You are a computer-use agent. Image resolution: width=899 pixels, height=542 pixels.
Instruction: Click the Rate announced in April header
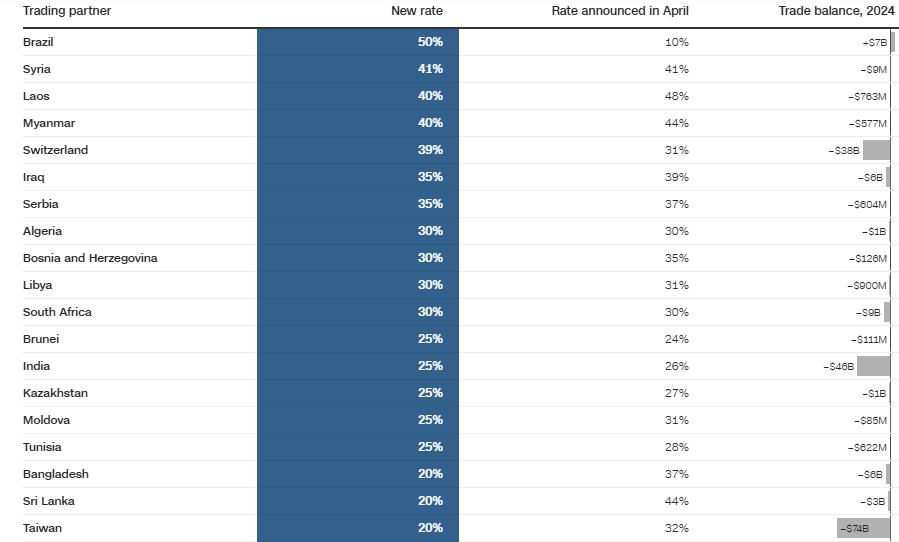620,11
